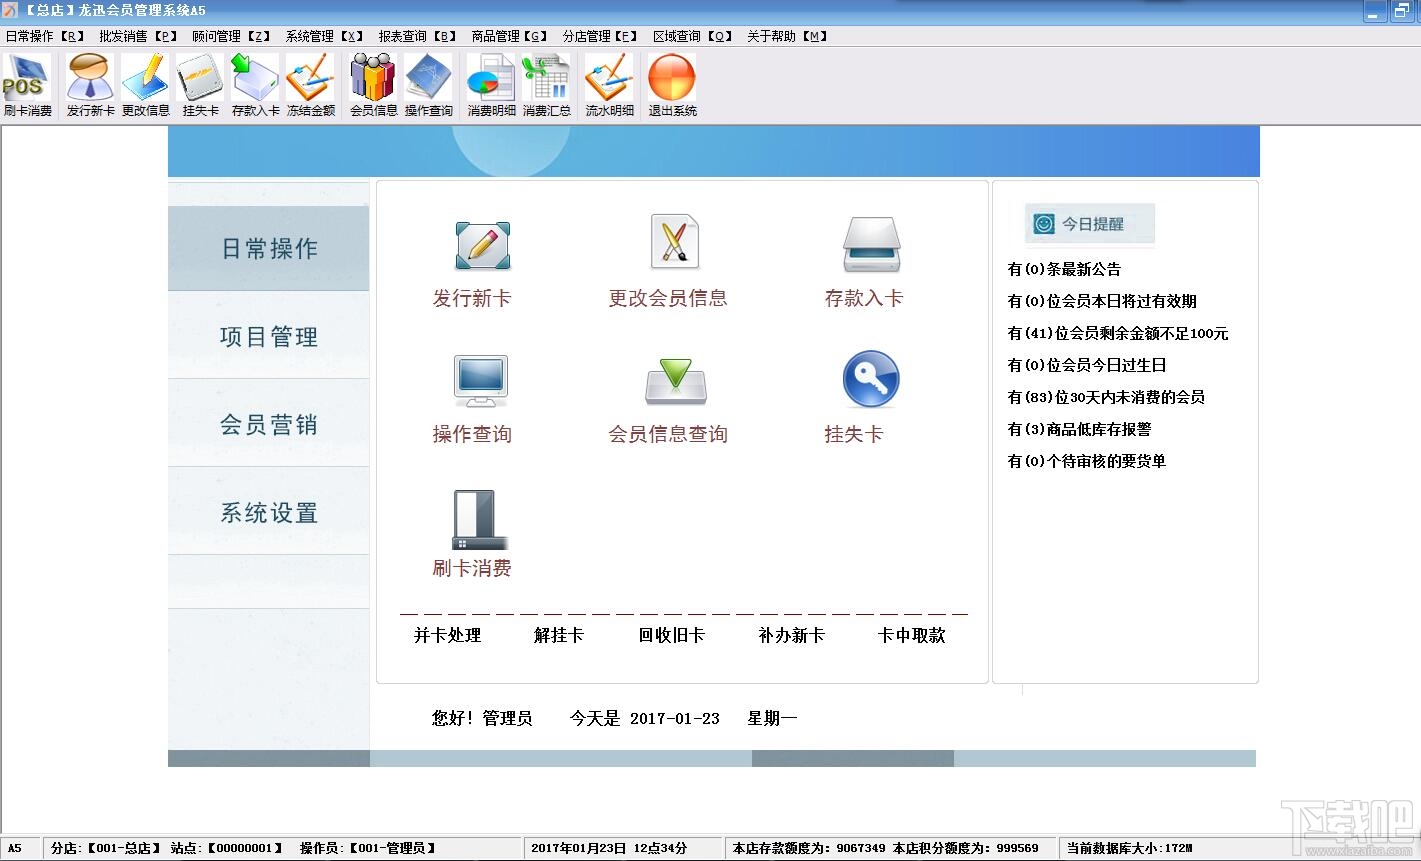Click the 补办新卡 link
The image size is (1421, 861).
click(792, 635)
